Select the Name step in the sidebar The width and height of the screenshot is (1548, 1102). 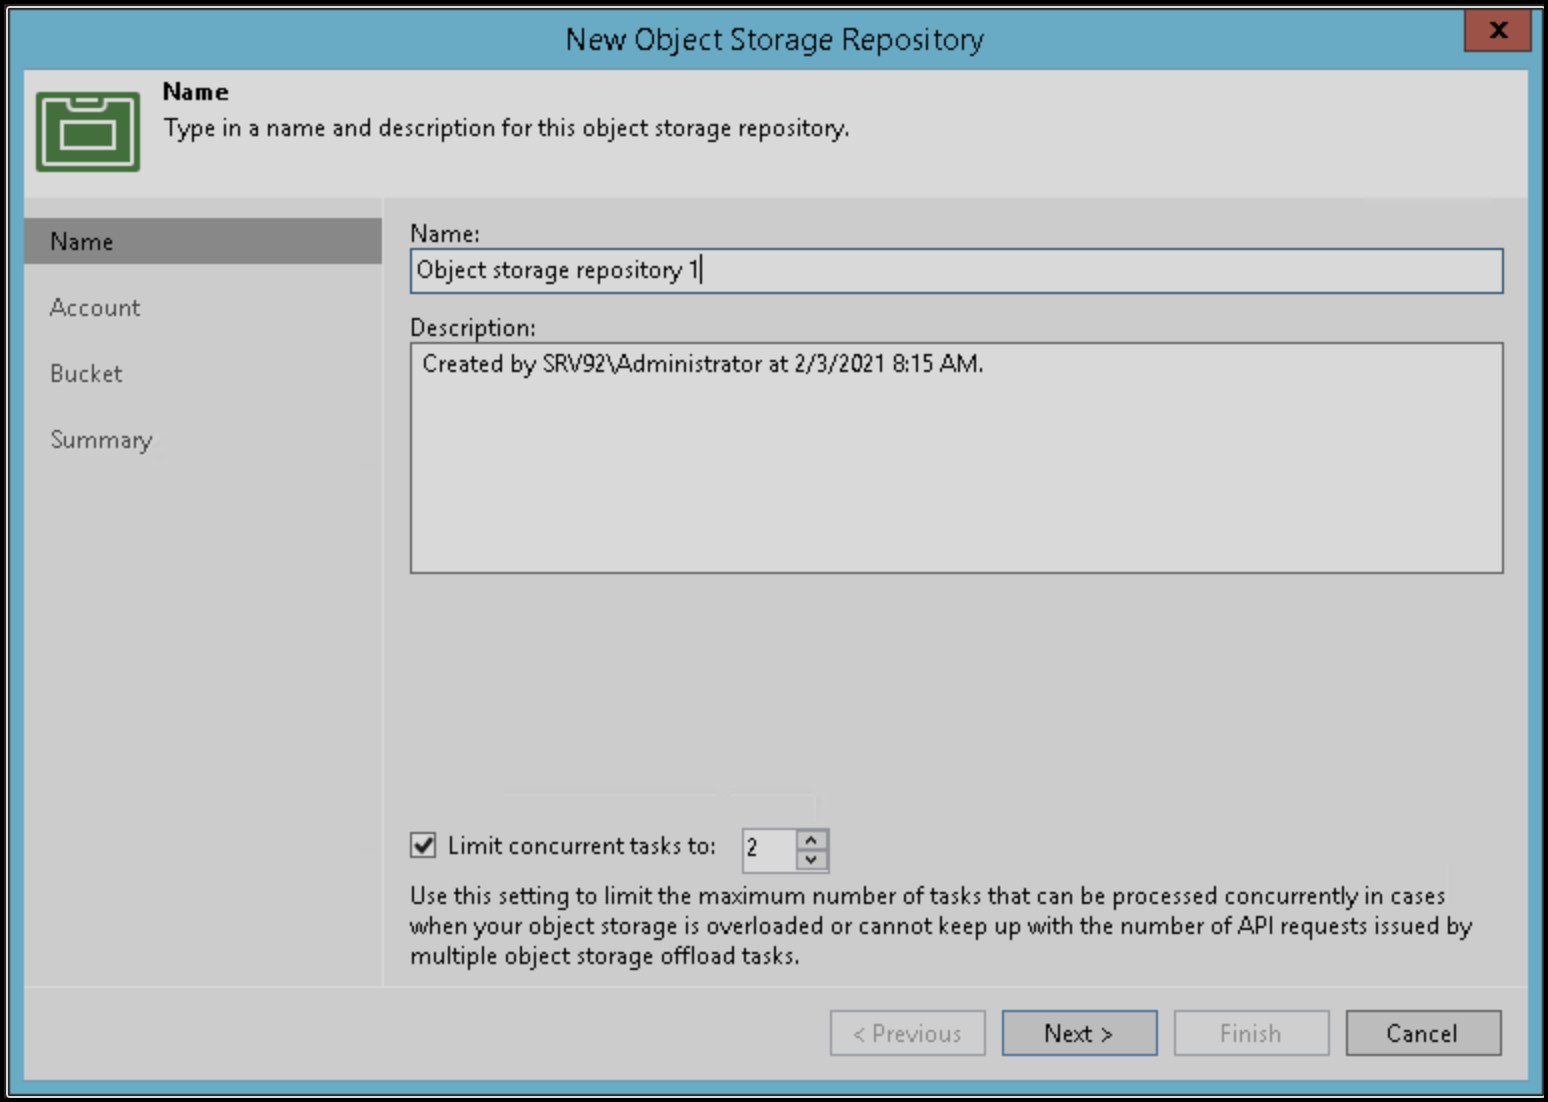pyautogui.click(x=82, y=242)
